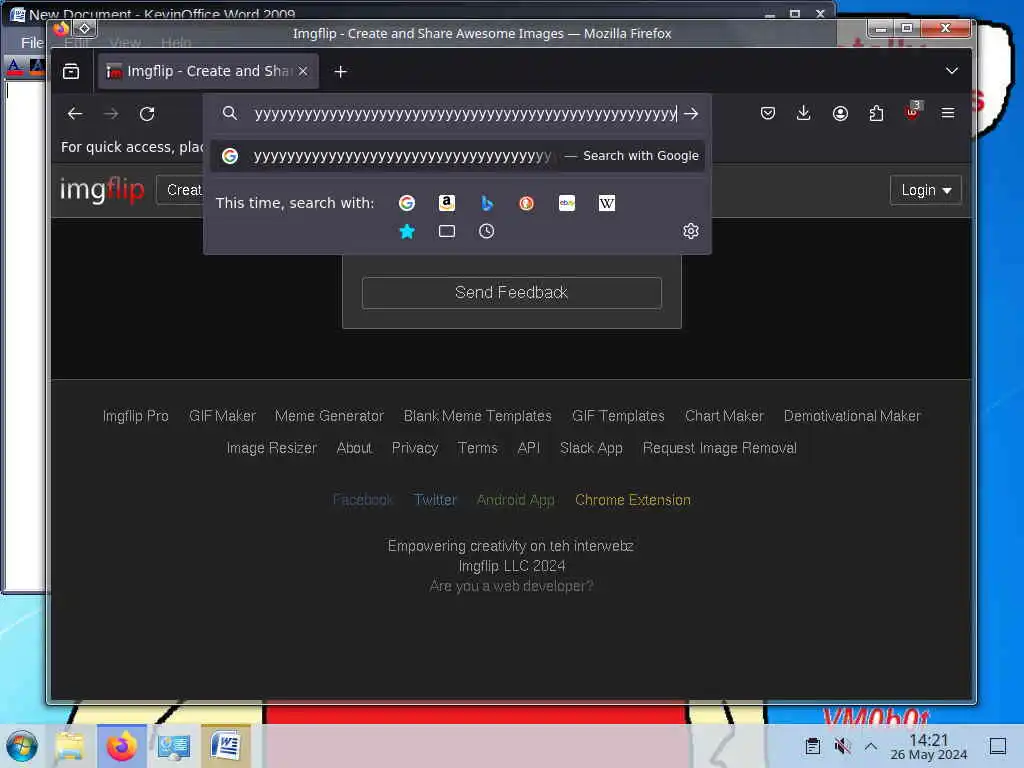Image resolution: width=1024 pixels, height=768 pixels.
Task: Search this time with eBay
Action: click(x=567, y=203)
